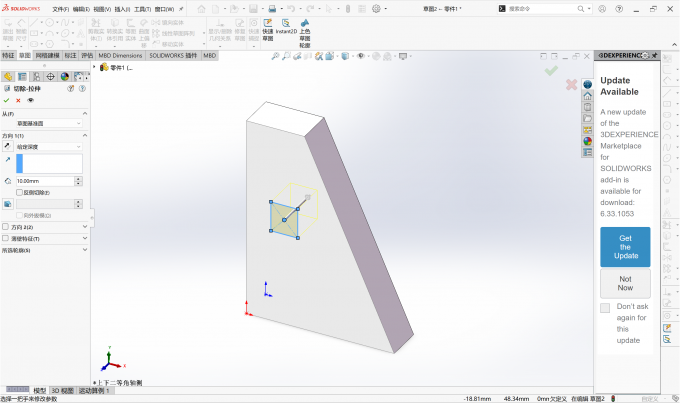Image resolution: width=680 pixels, height=403 pixels.
Task: Open Appearances color ball icon in task pane
Action: point(587,141)
